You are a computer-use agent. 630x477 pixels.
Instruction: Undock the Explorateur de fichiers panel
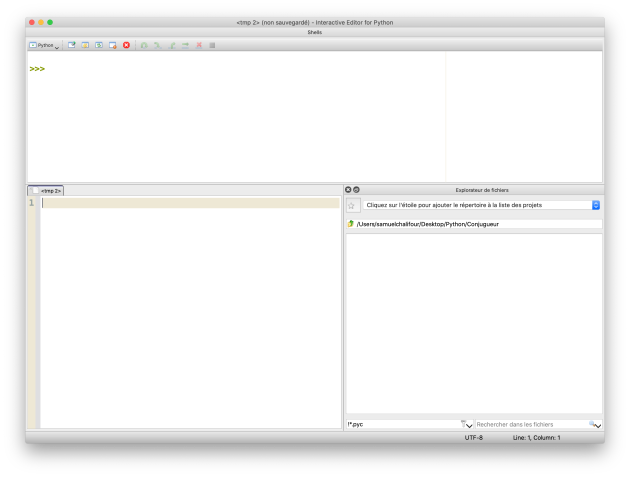356,189
